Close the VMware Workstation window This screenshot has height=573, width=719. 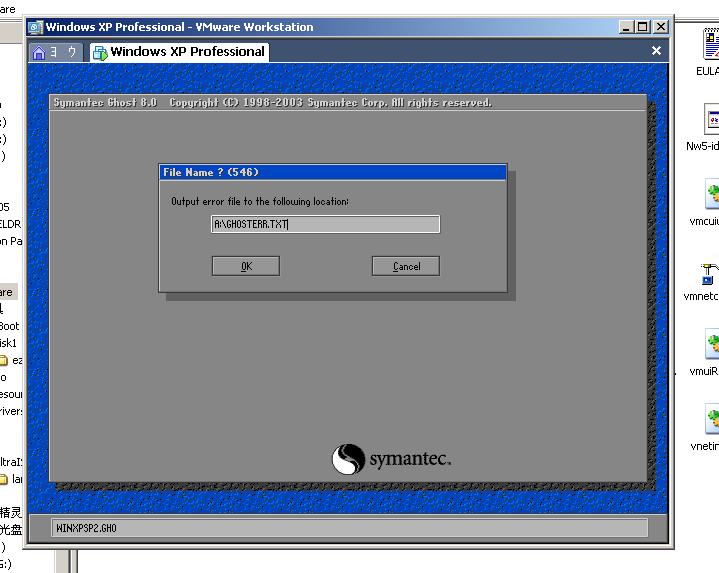[x=660, y=27]
